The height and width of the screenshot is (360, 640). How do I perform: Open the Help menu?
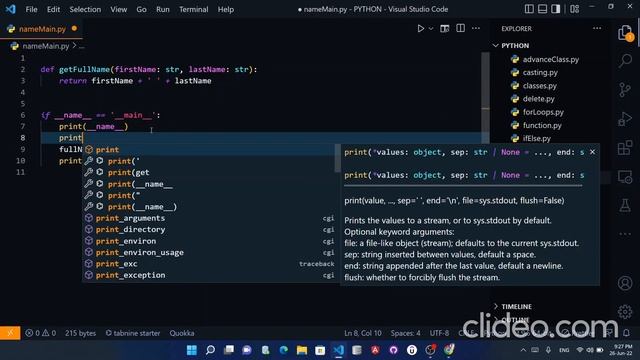[225, 9]
